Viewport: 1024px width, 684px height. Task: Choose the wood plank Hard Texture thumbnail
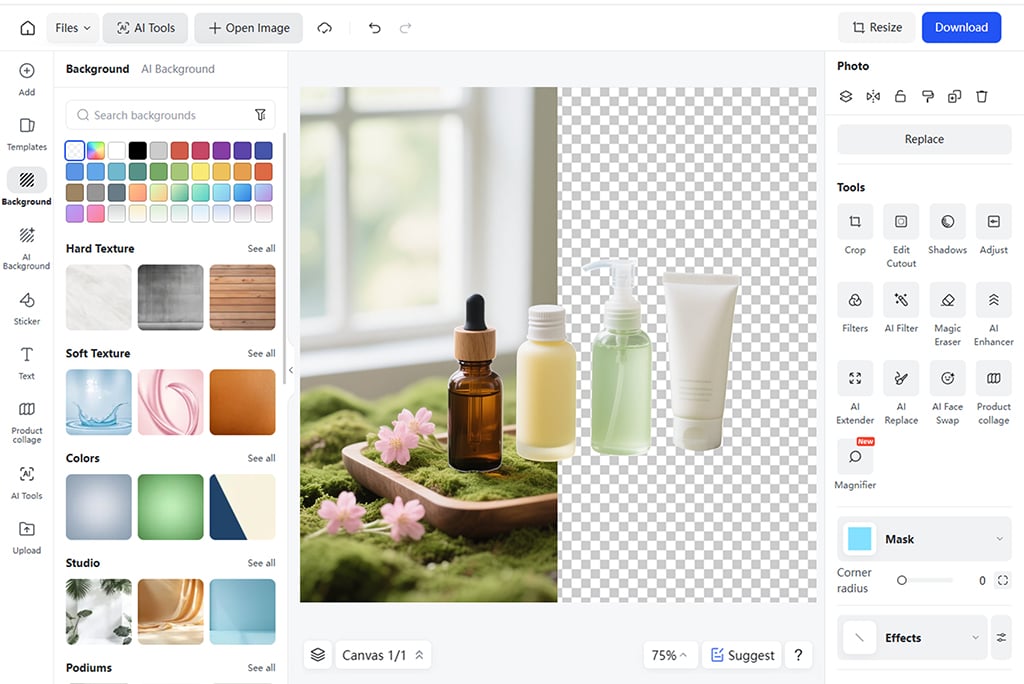coord(242,297)
